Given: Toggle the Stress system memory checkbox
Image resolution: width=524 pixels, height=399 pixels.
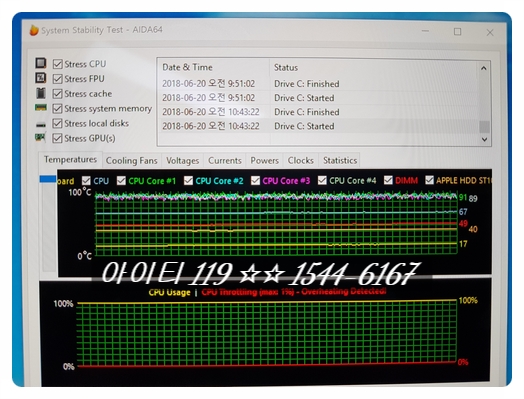Looking at the screenshot, I should 57,109.
